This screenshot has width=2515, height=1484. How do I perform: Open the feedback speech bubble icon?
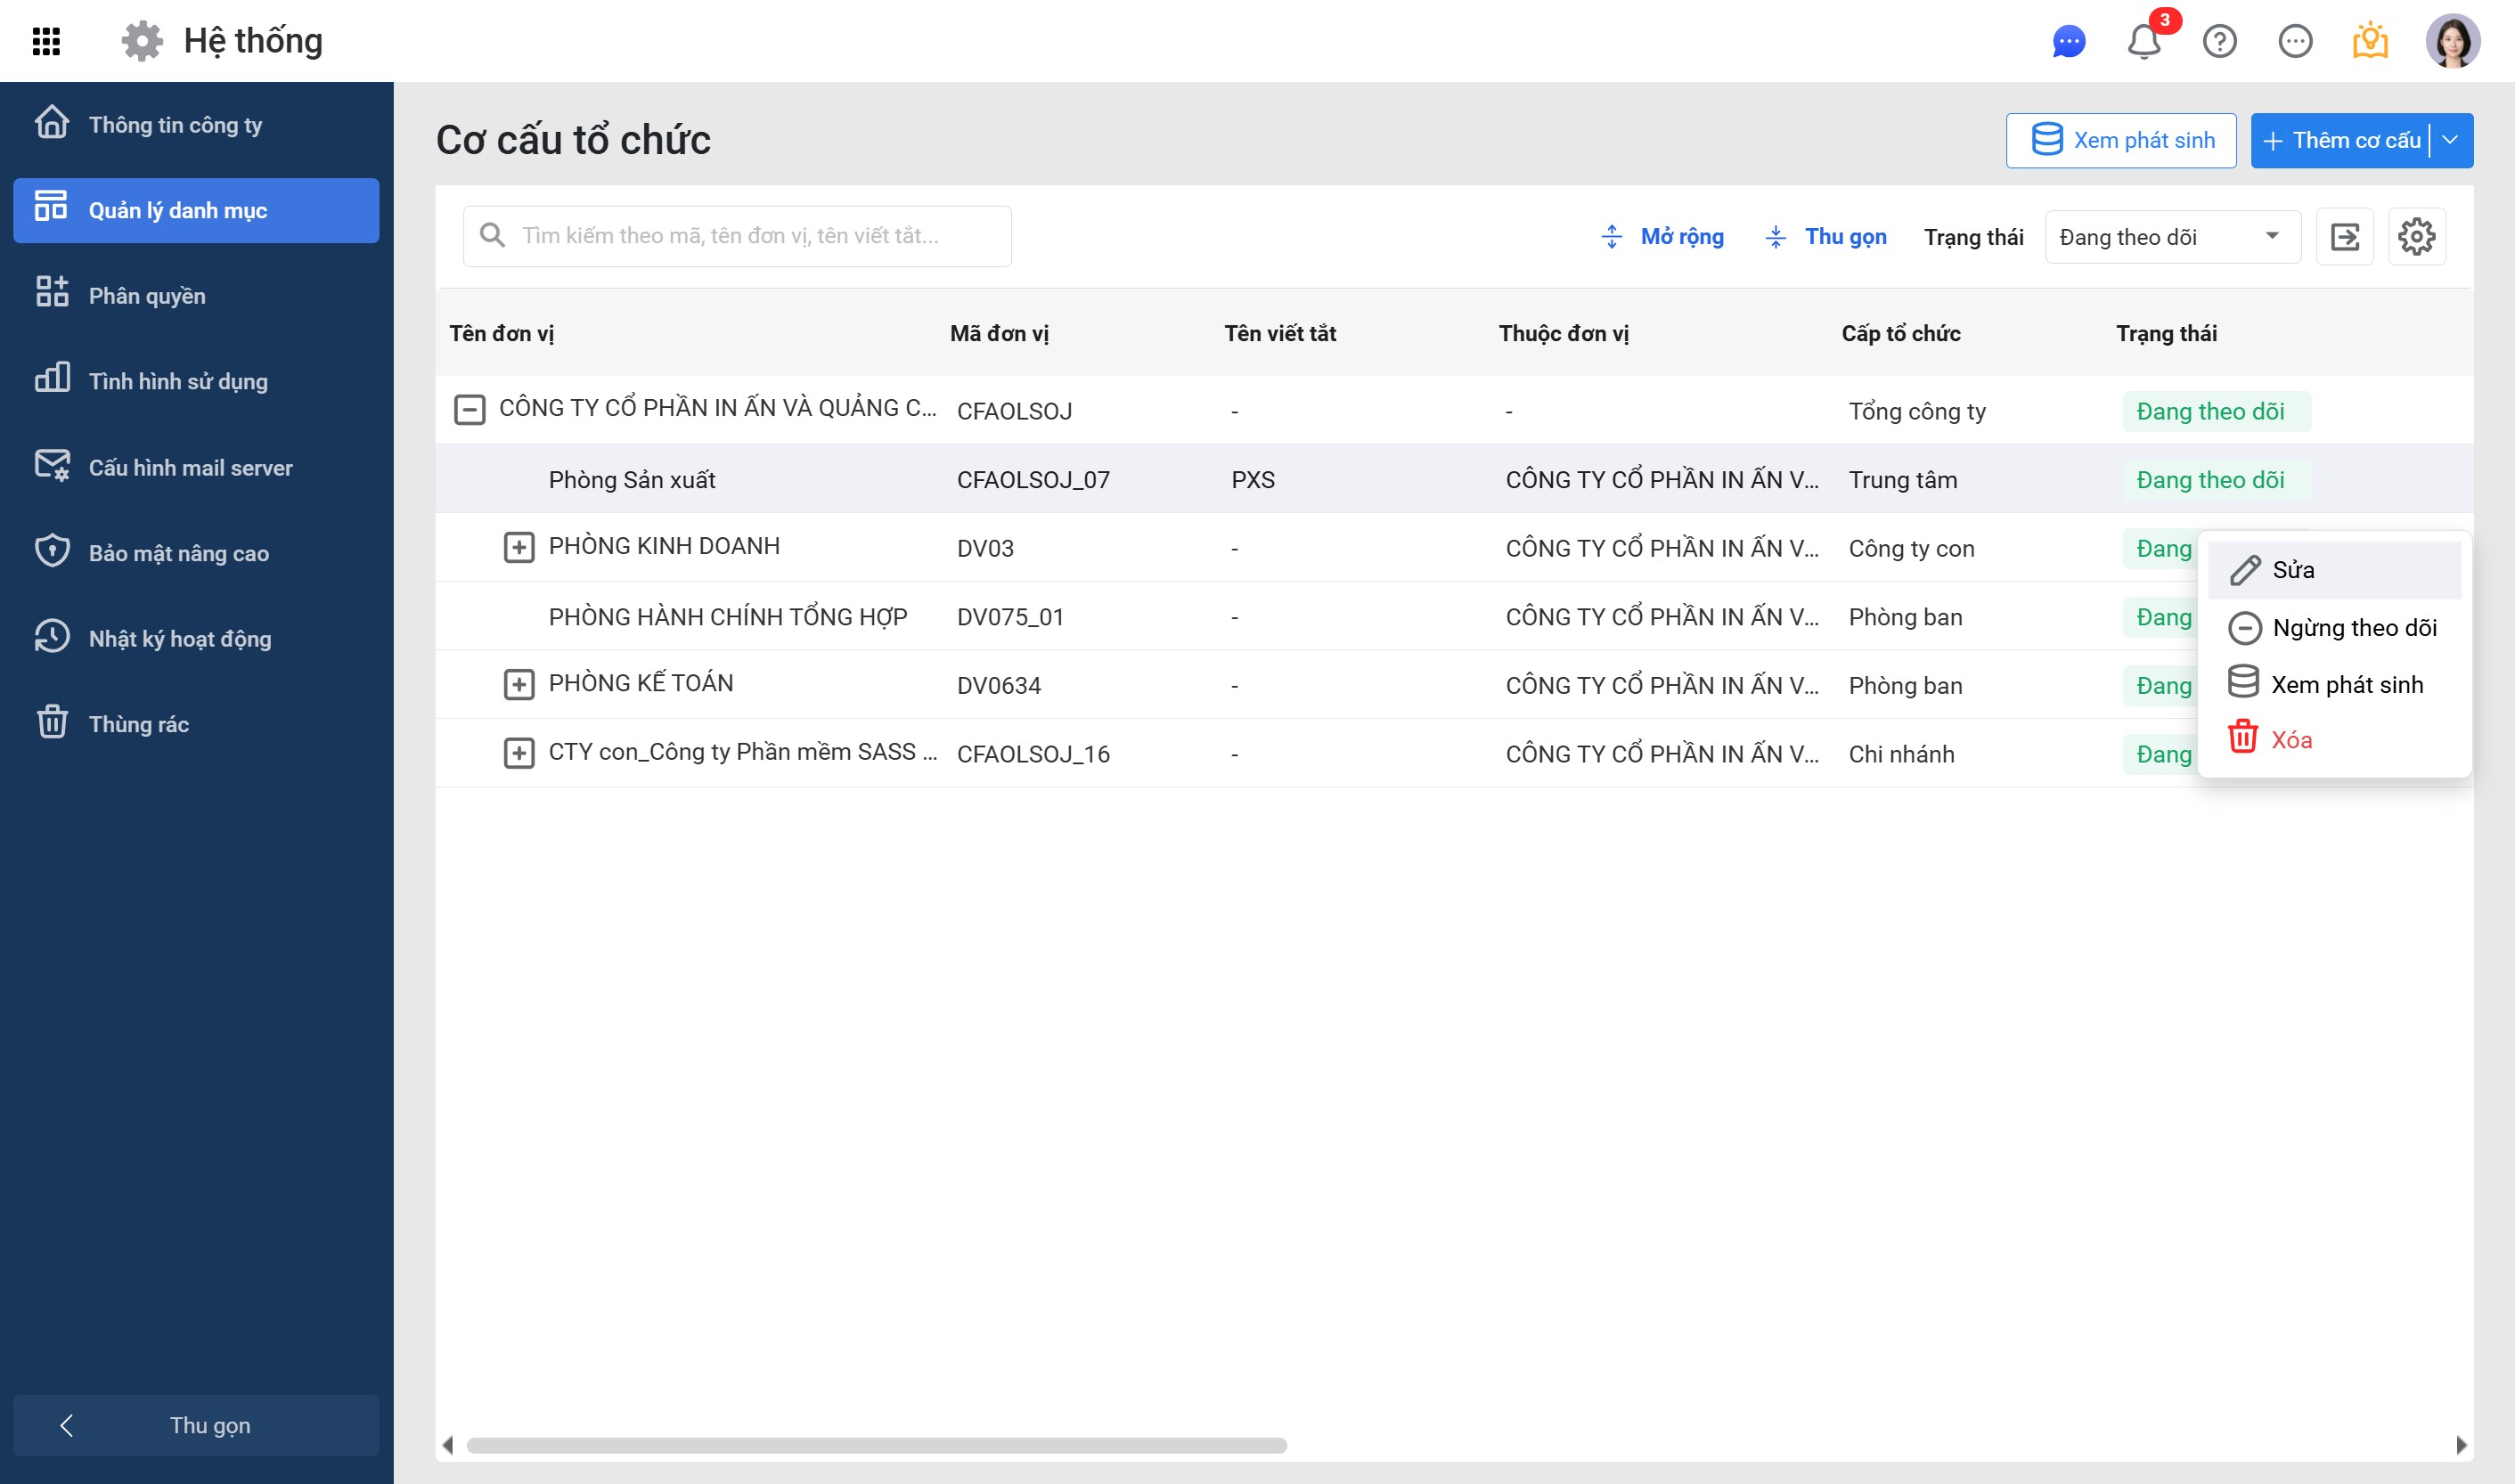click(x=2294, y=41)
